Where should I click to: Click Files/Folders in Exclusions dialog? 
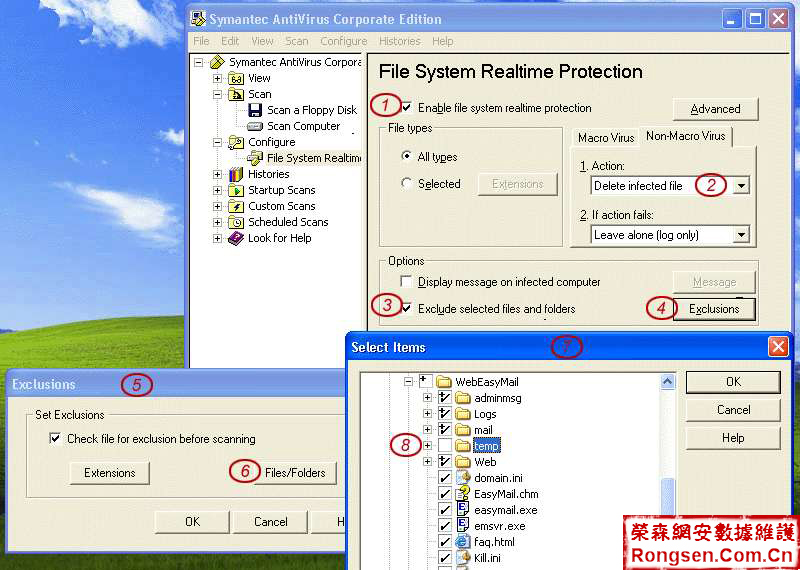pyautogui.click(x=295, y=473)
